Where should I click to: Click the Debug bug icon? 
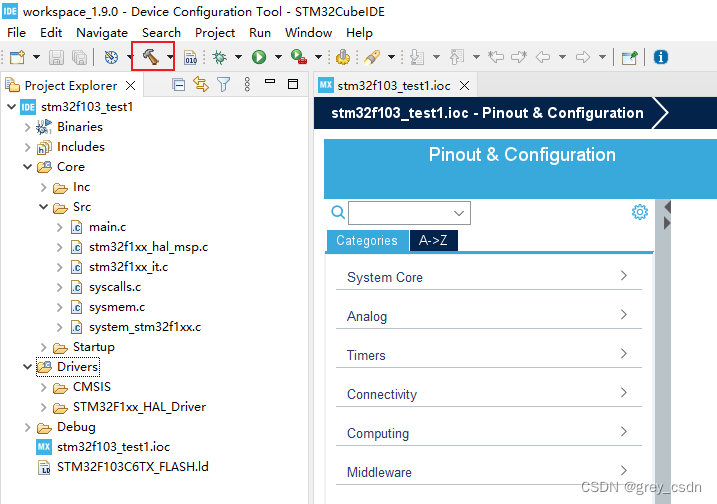[220, 57]
